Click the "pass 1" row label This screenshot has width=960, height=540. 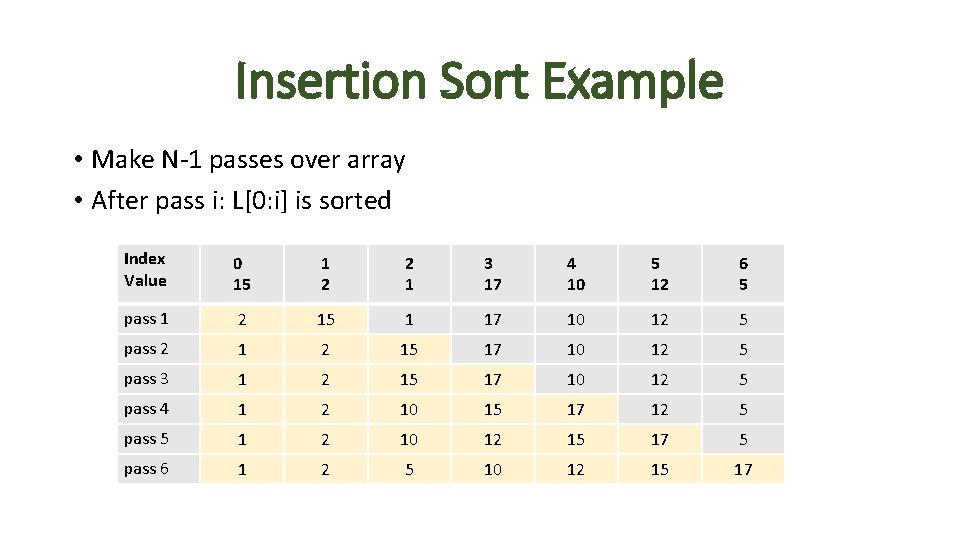[158, 319]
